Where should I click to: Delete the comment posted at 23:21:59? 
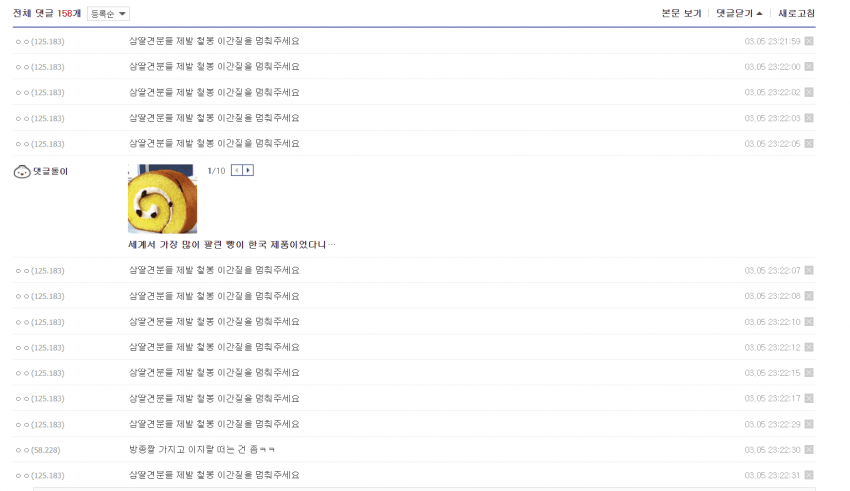(809, 41)
